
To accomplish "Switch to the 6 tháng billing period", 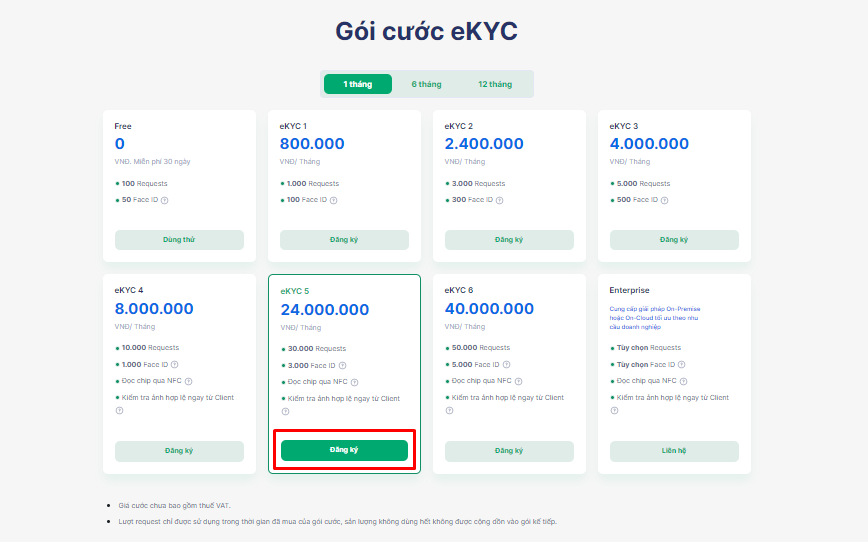I will (426, 84).
